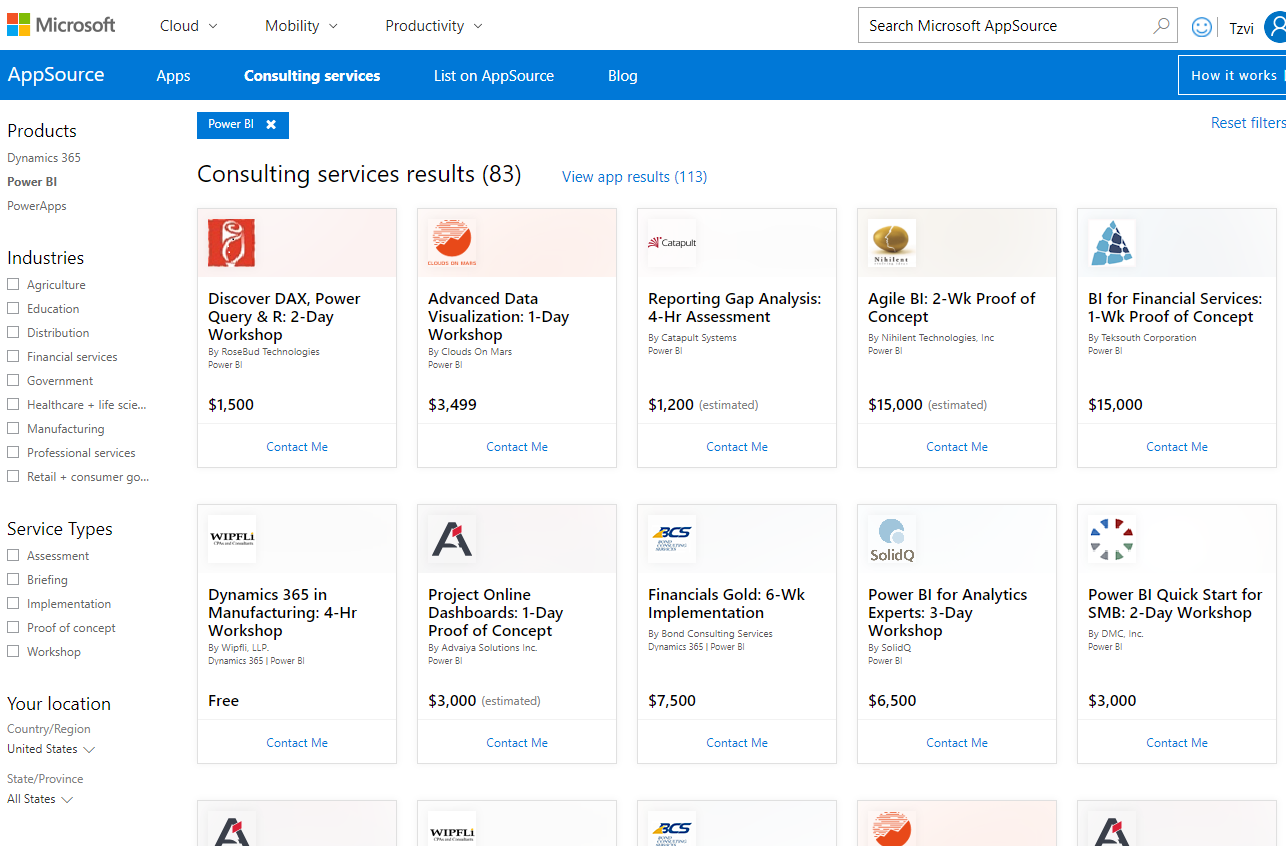Check the Agriculture industry filter
This screenshot has height=846, width=1286.
click(13, 284)
